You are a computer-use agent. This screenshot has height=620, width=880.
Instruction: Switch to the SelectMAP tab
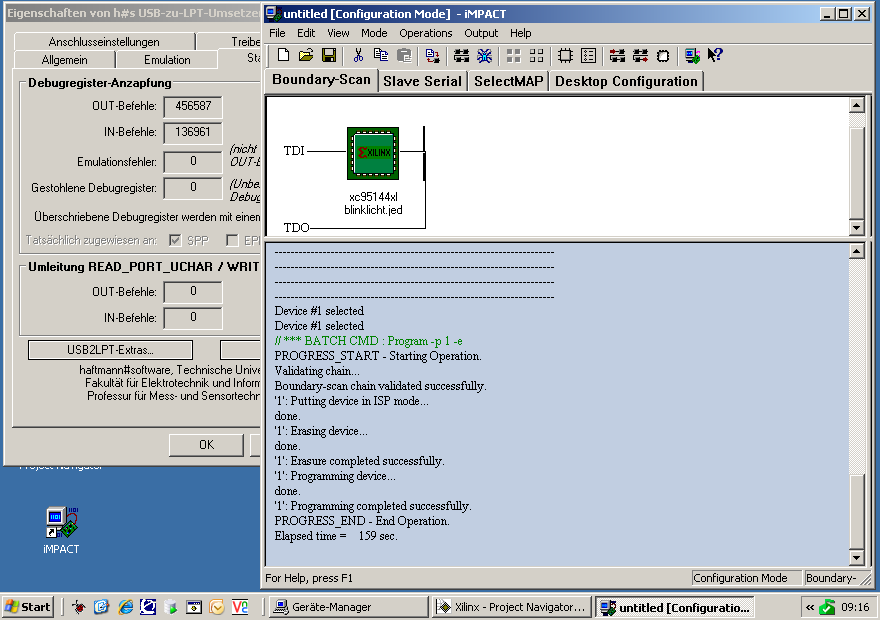coord(508,81)
